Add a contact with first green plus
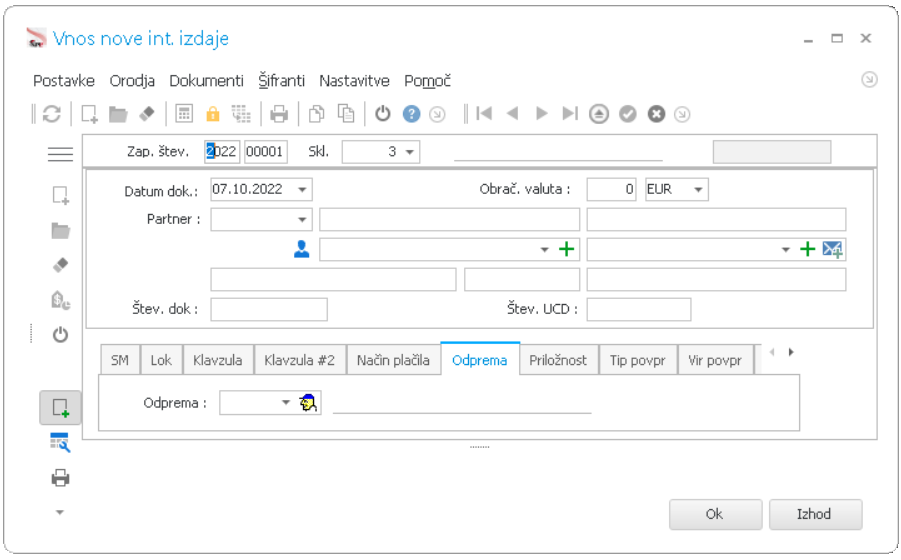 coord(567,249)
